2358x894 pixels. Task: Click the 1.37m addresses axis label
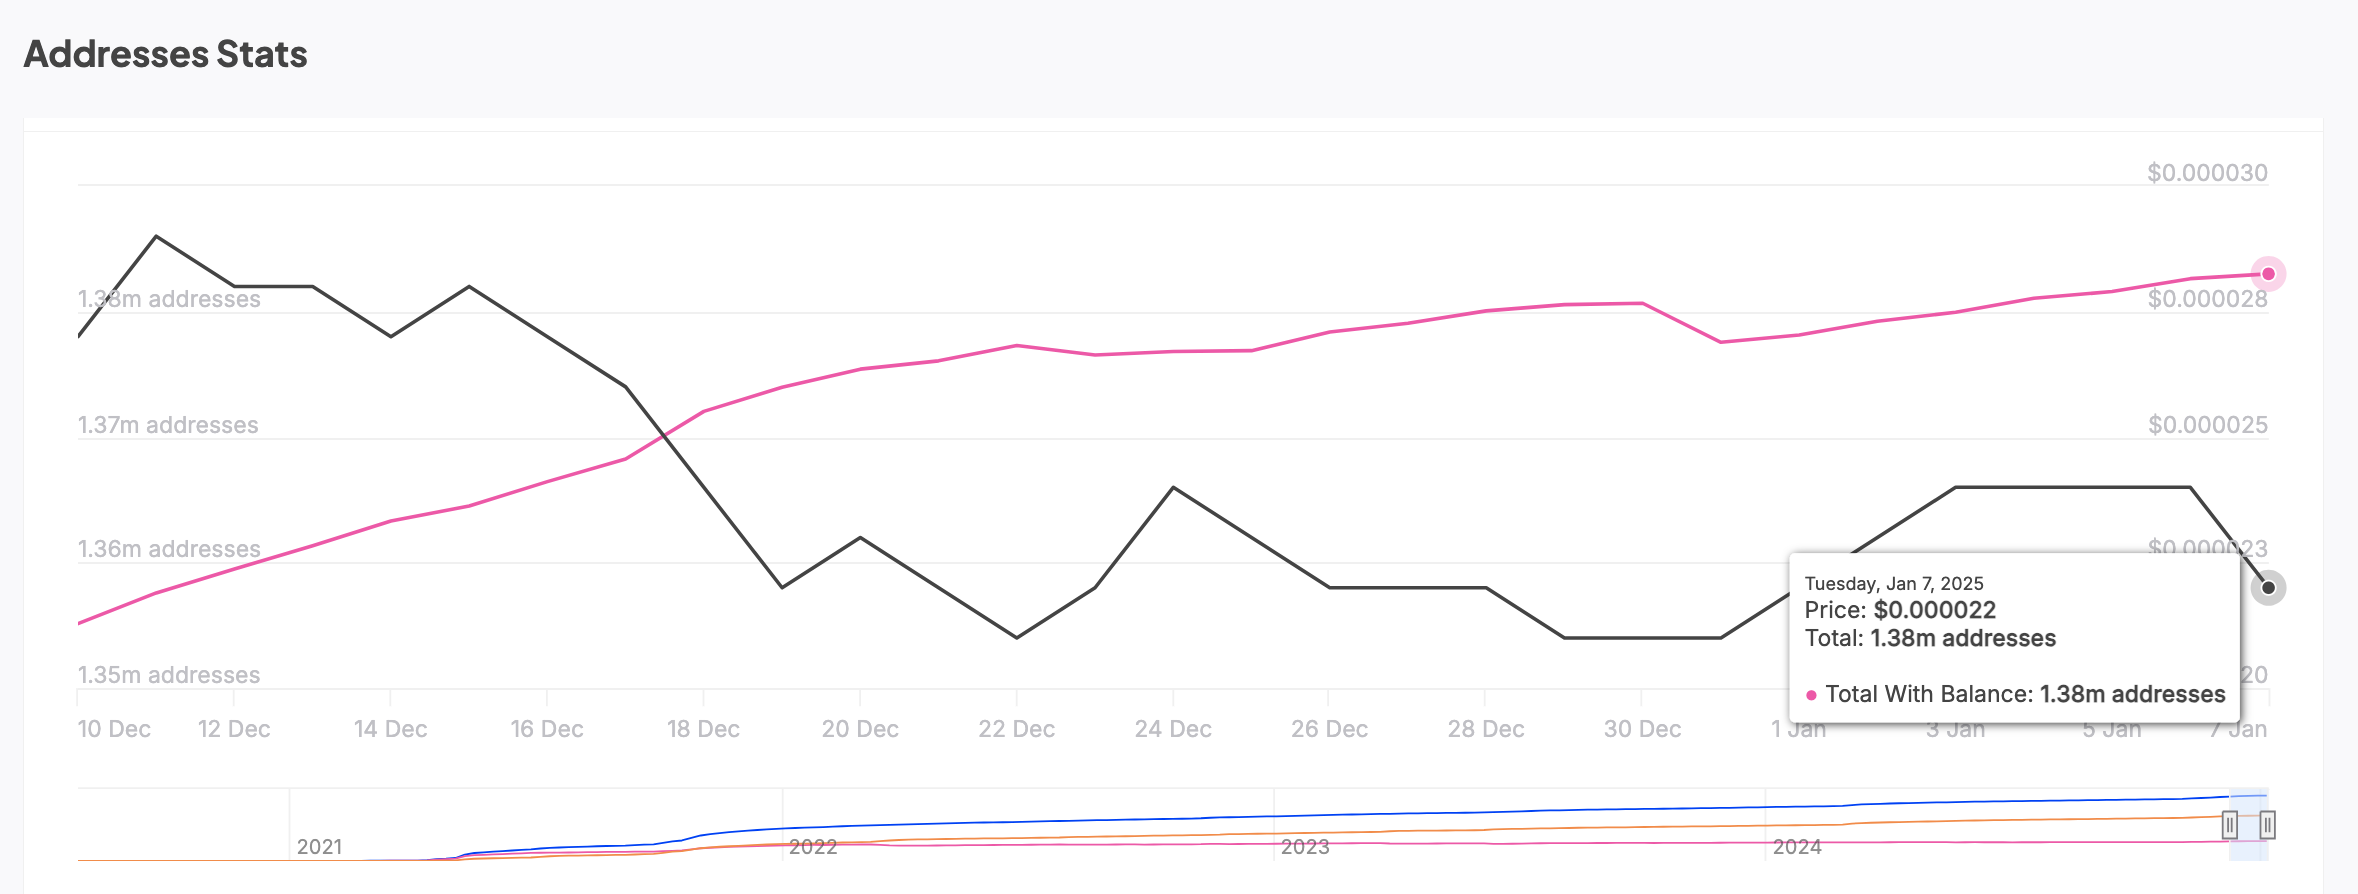(168, 425)
